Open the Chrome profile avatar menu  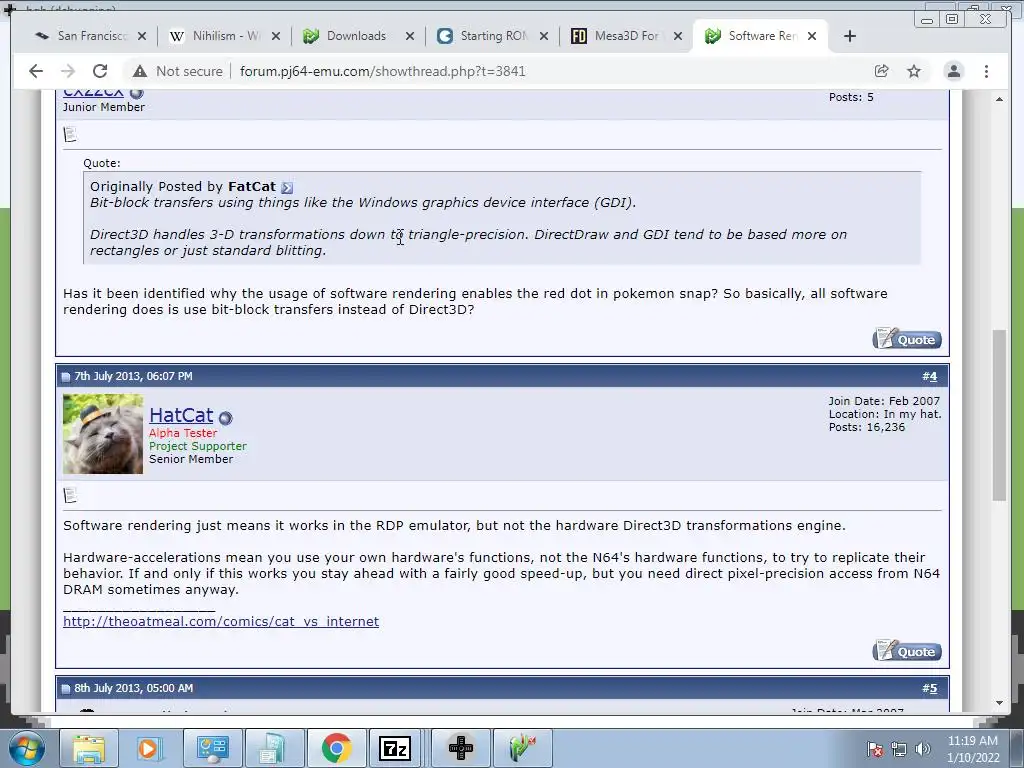coord(953,71)
